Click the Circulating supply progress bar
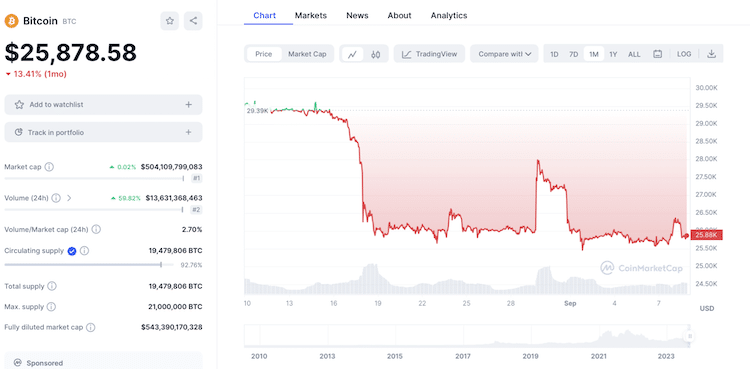750x369 pixels. click(89, 265)
